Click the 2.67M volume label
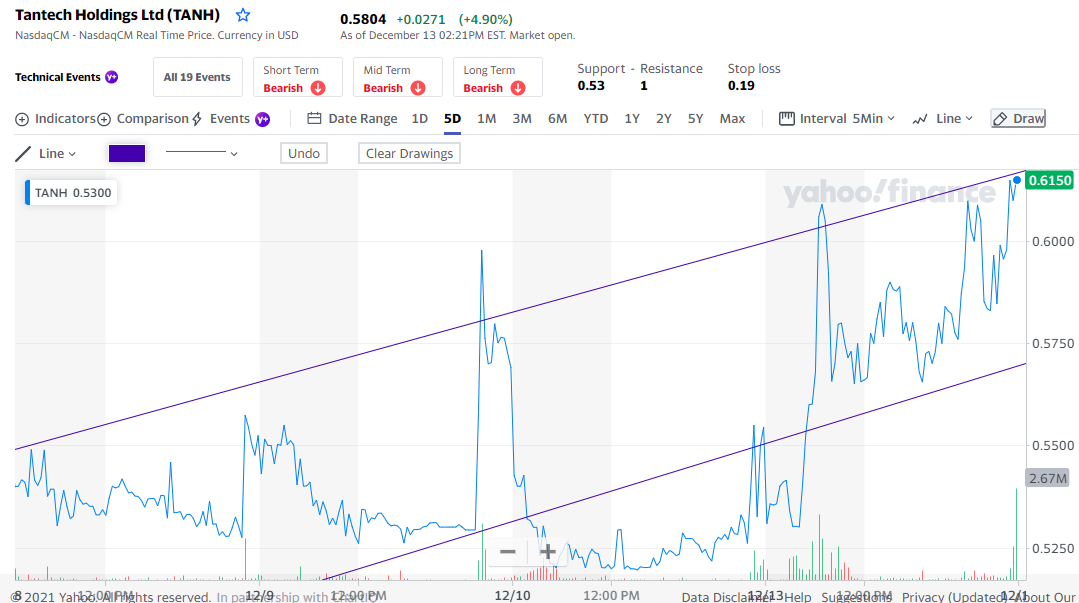Viewport: 1079px width, 603px height. 1048,478
